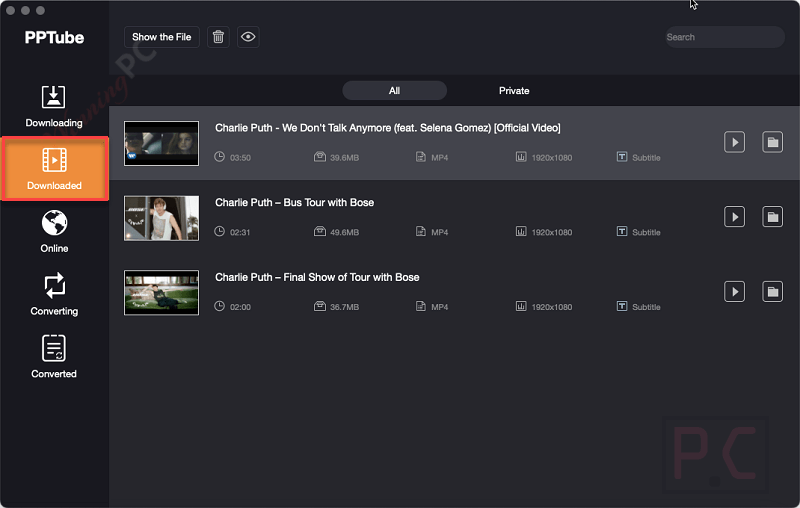Select We Don't Talk Anymore thumbnail

161,143
